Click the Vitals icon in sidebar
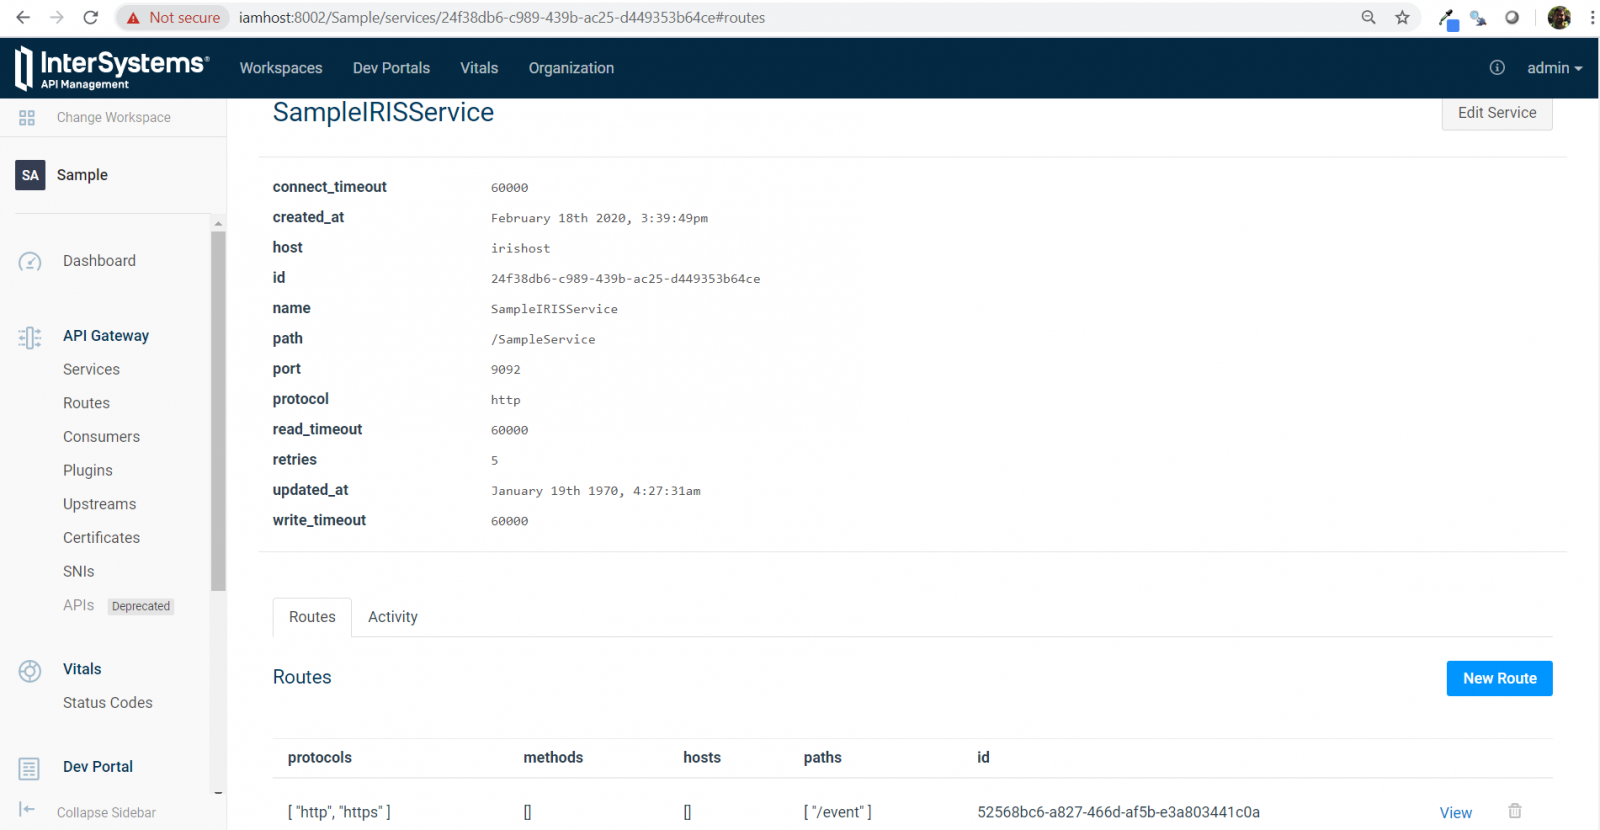Image resolution: width=1600 pixels, height=830 pixels. [30, 671]
